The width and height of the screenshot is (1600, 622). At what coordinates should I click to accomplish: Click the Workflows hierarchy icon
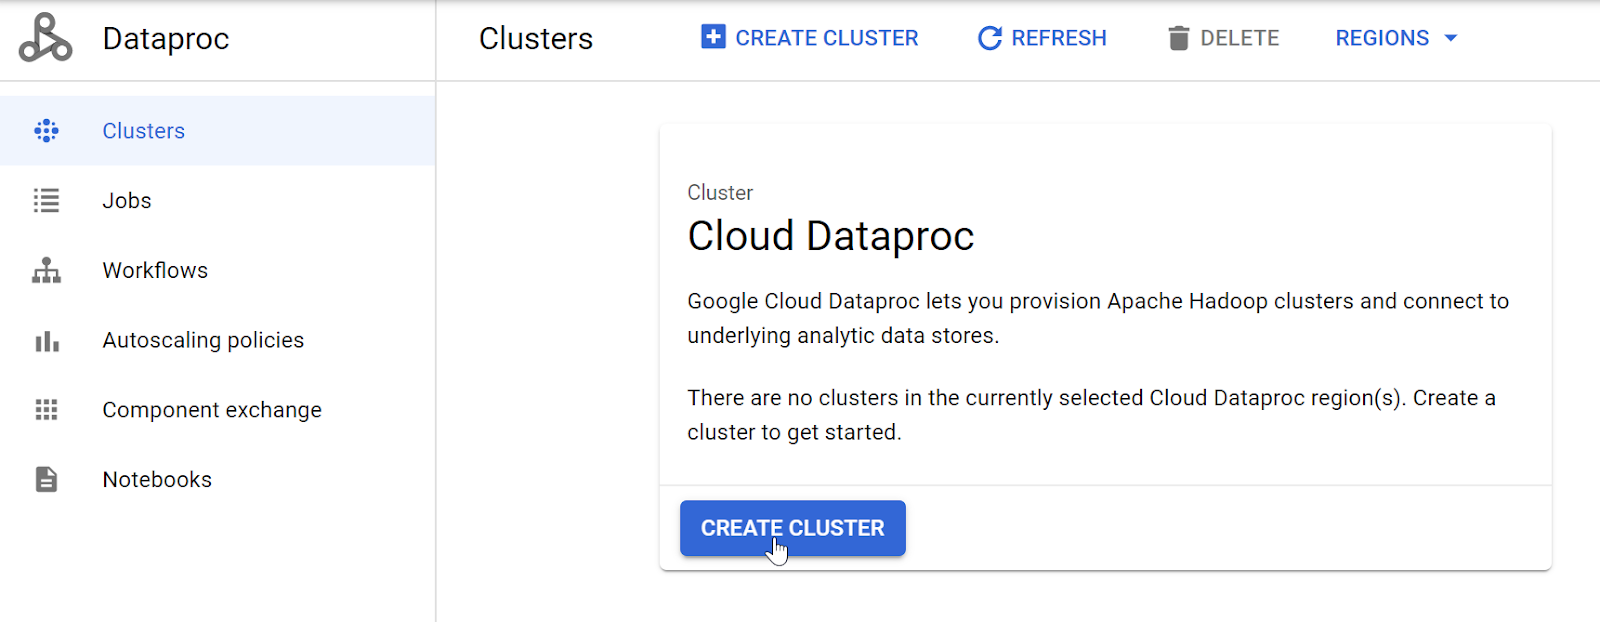pyautogui.click(x=46, y=271)
